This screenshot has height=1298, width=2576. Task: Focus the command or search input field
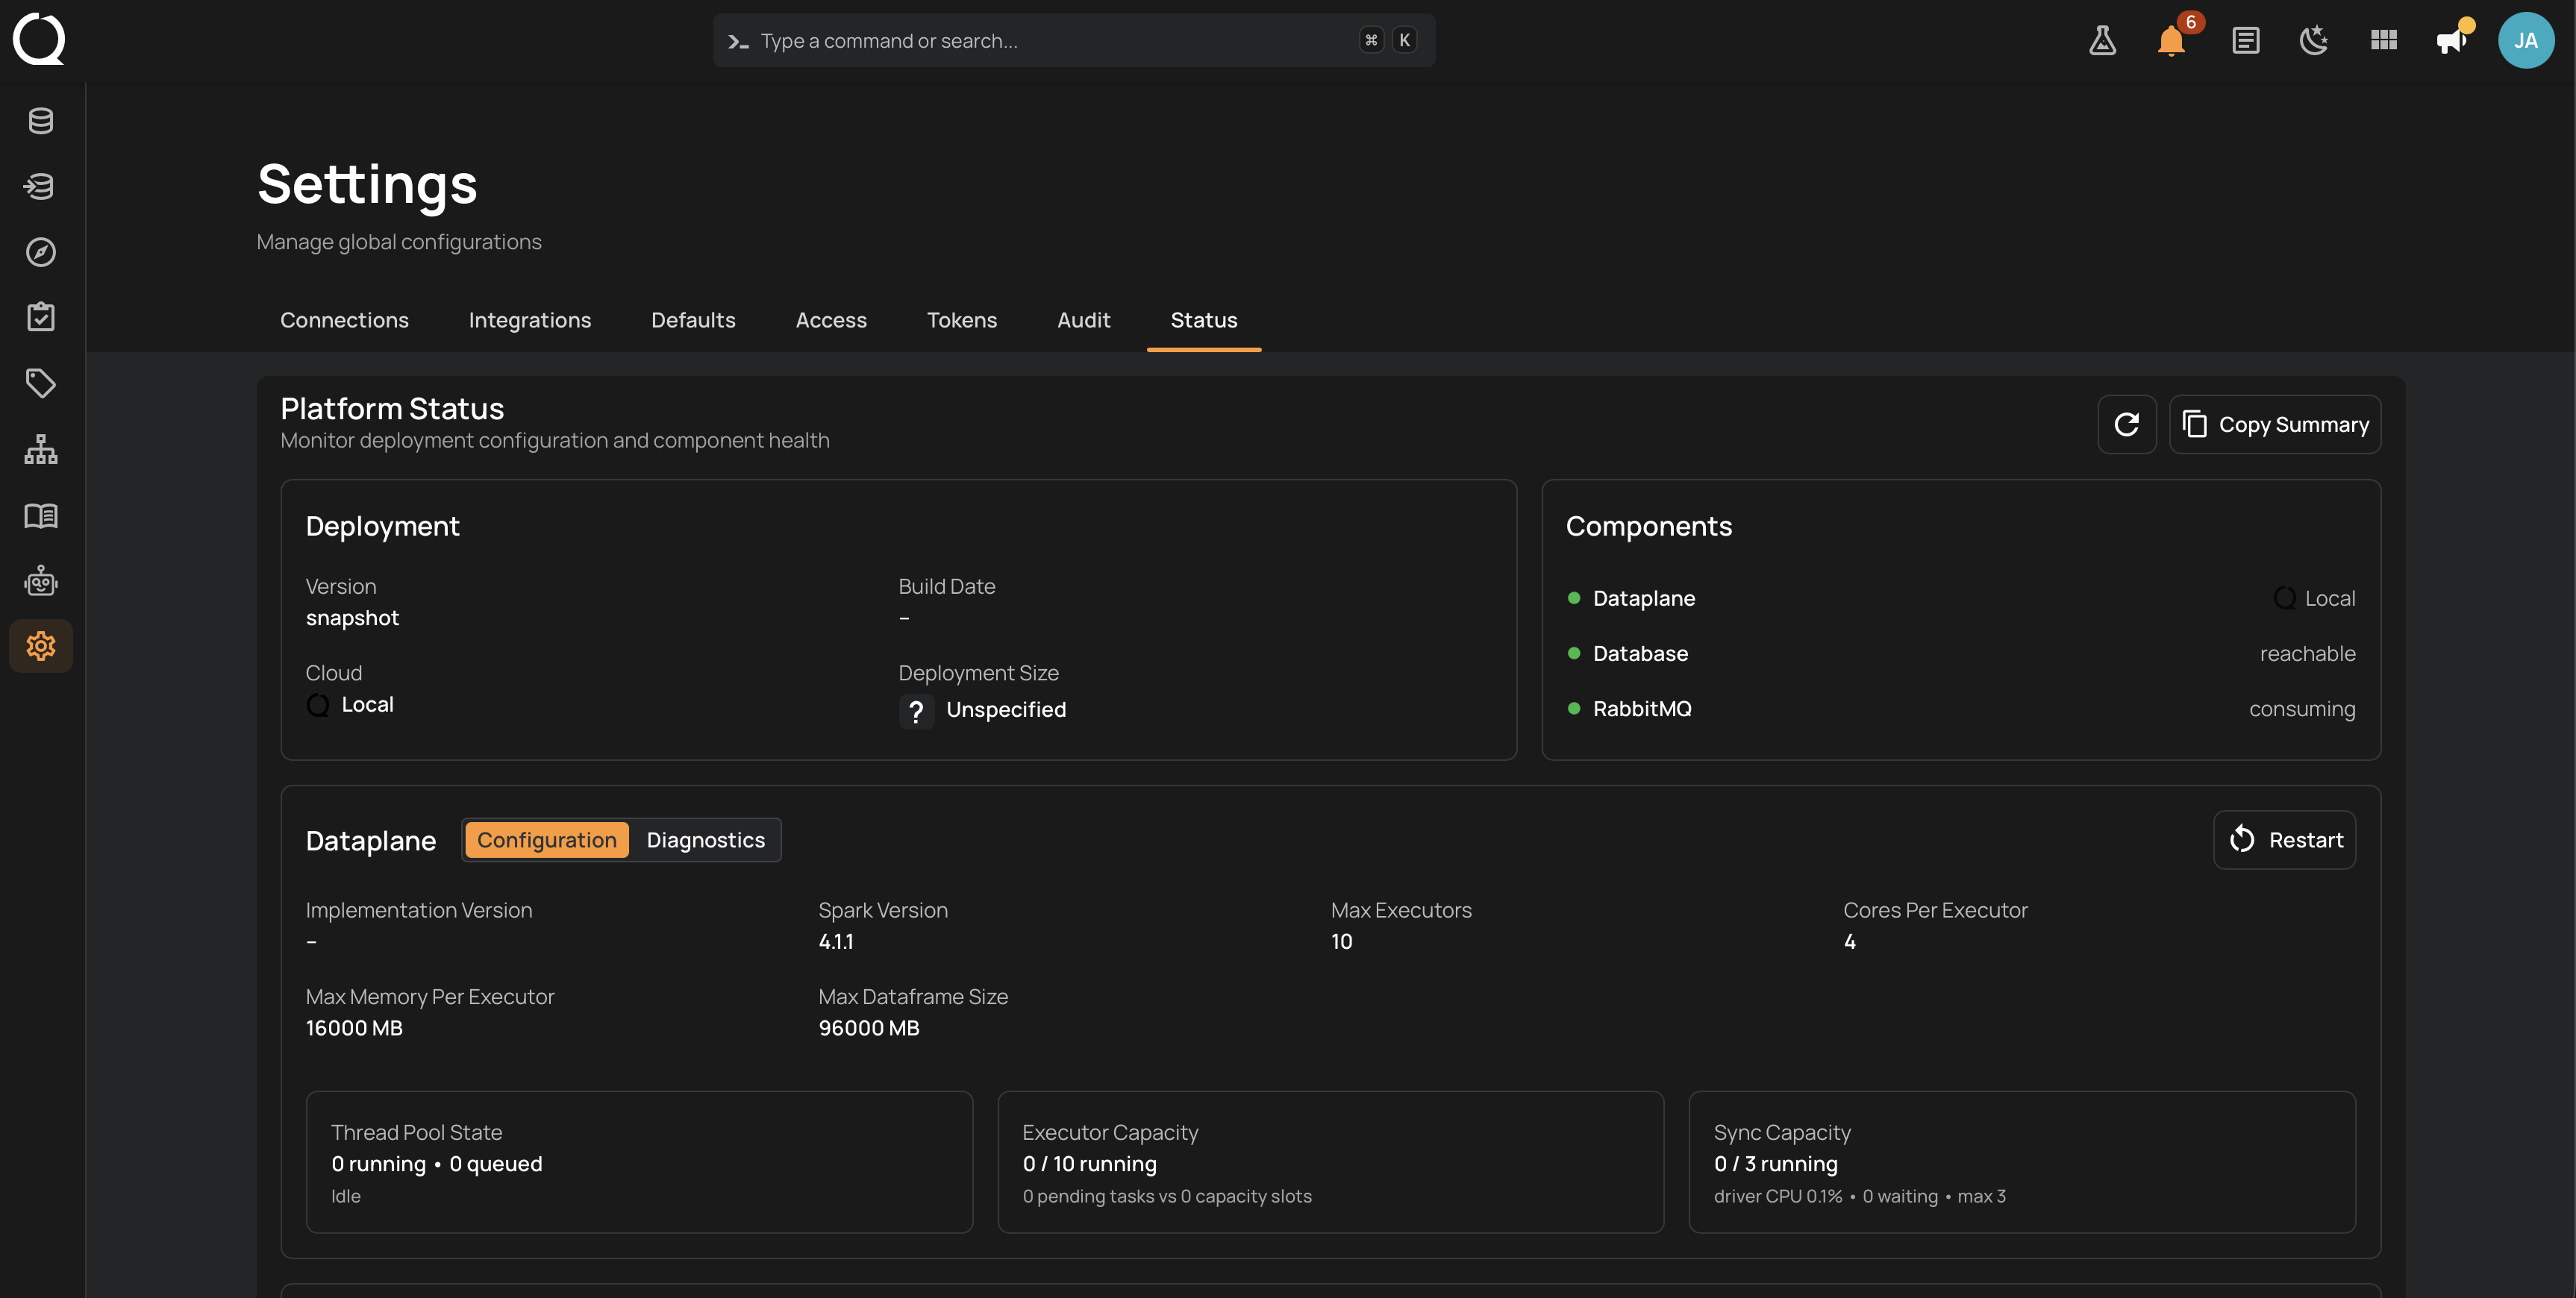[x=1075, y=40]
